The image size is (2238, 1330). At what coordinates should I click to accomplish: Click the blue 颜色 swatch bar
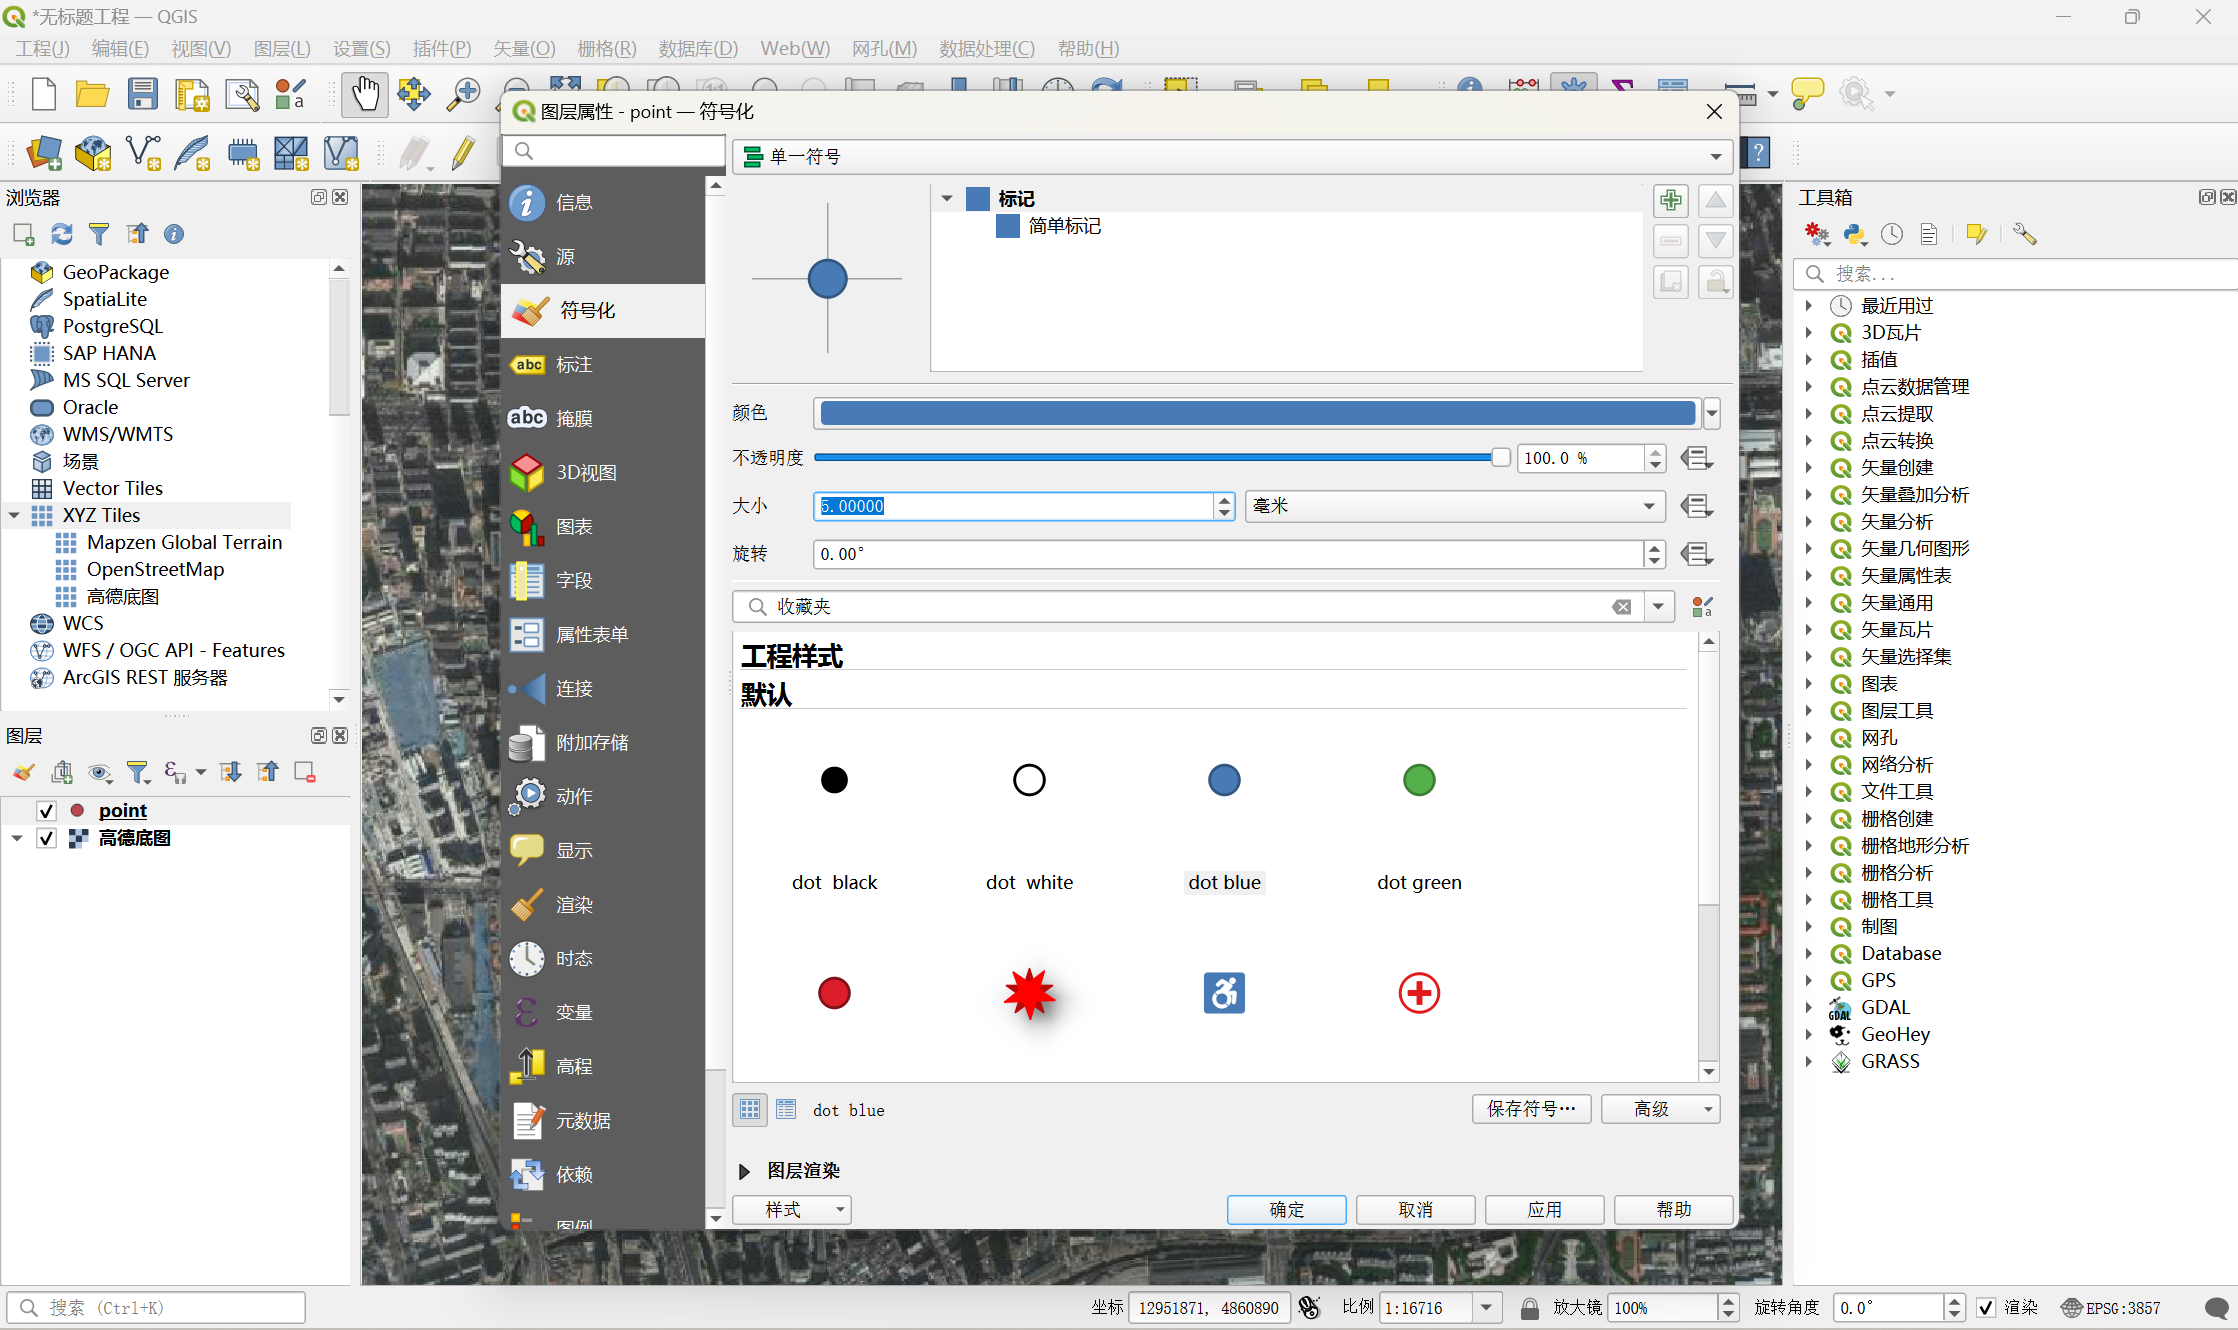tap(1257, 412)
